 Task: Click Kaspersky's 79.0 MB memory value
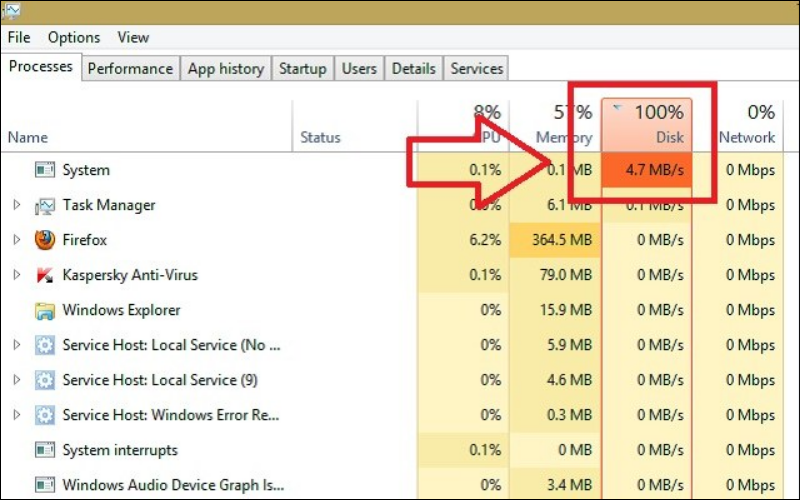pyautogui.click(x=566, y=275)
